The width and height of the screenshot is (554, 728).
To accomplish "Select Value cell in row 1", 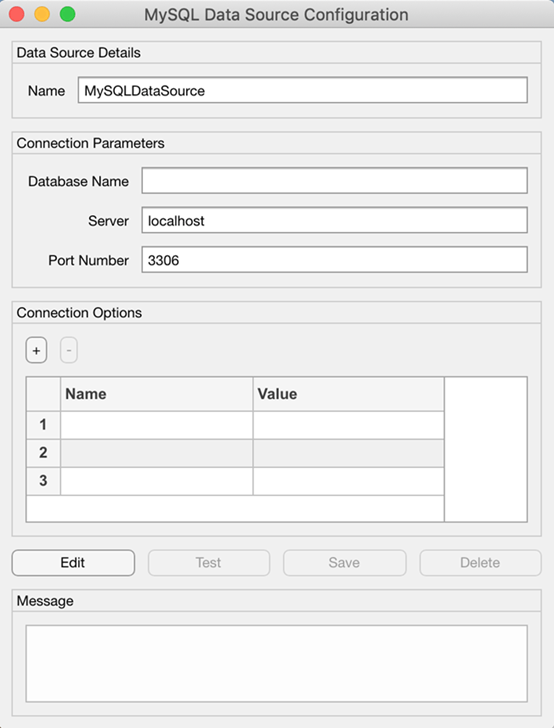I will [x=348, y=425].
